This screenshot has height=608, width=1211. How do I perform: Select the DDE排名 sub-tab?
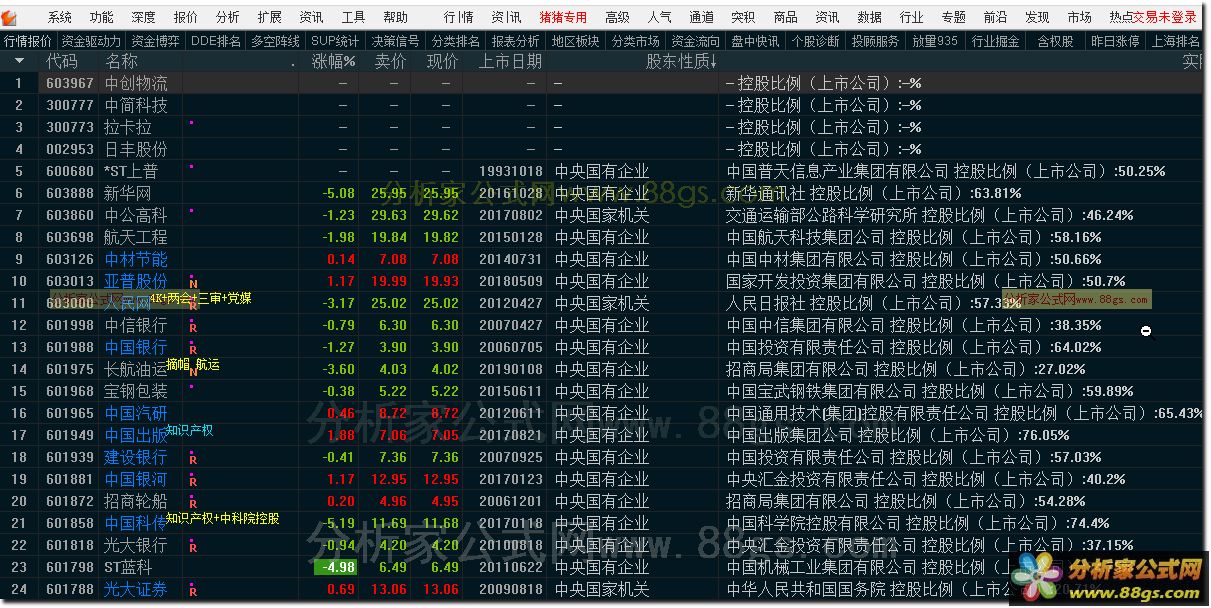pos(216,41)
